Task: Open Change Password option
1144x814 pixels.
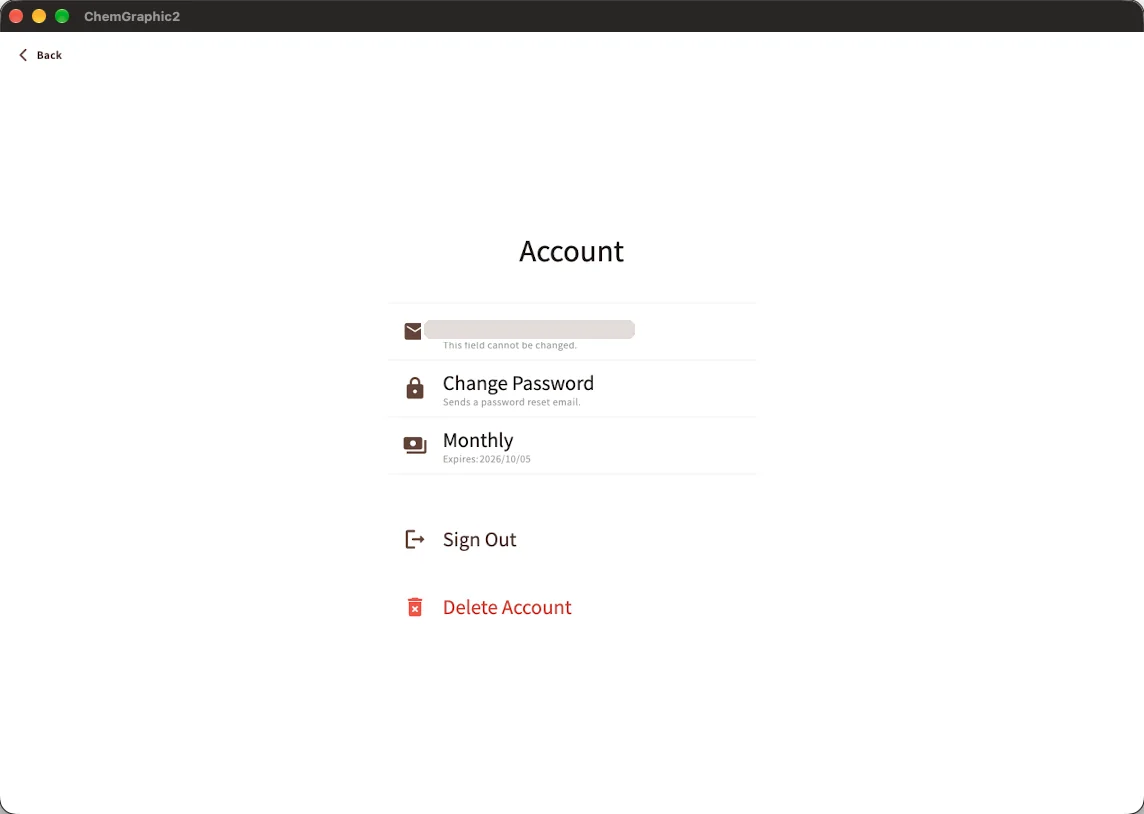Action: [x=518, y=384]
